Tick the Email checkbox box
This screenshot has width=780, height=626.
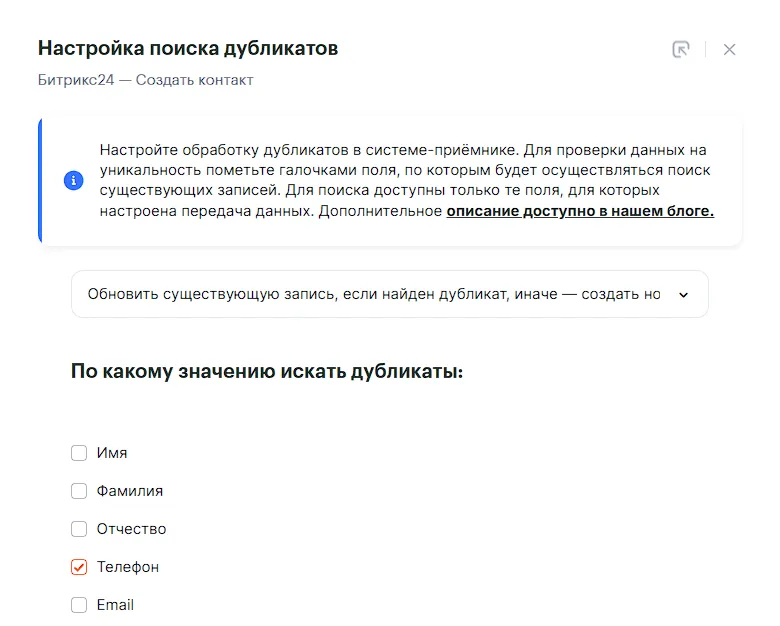tap(79, 605)
